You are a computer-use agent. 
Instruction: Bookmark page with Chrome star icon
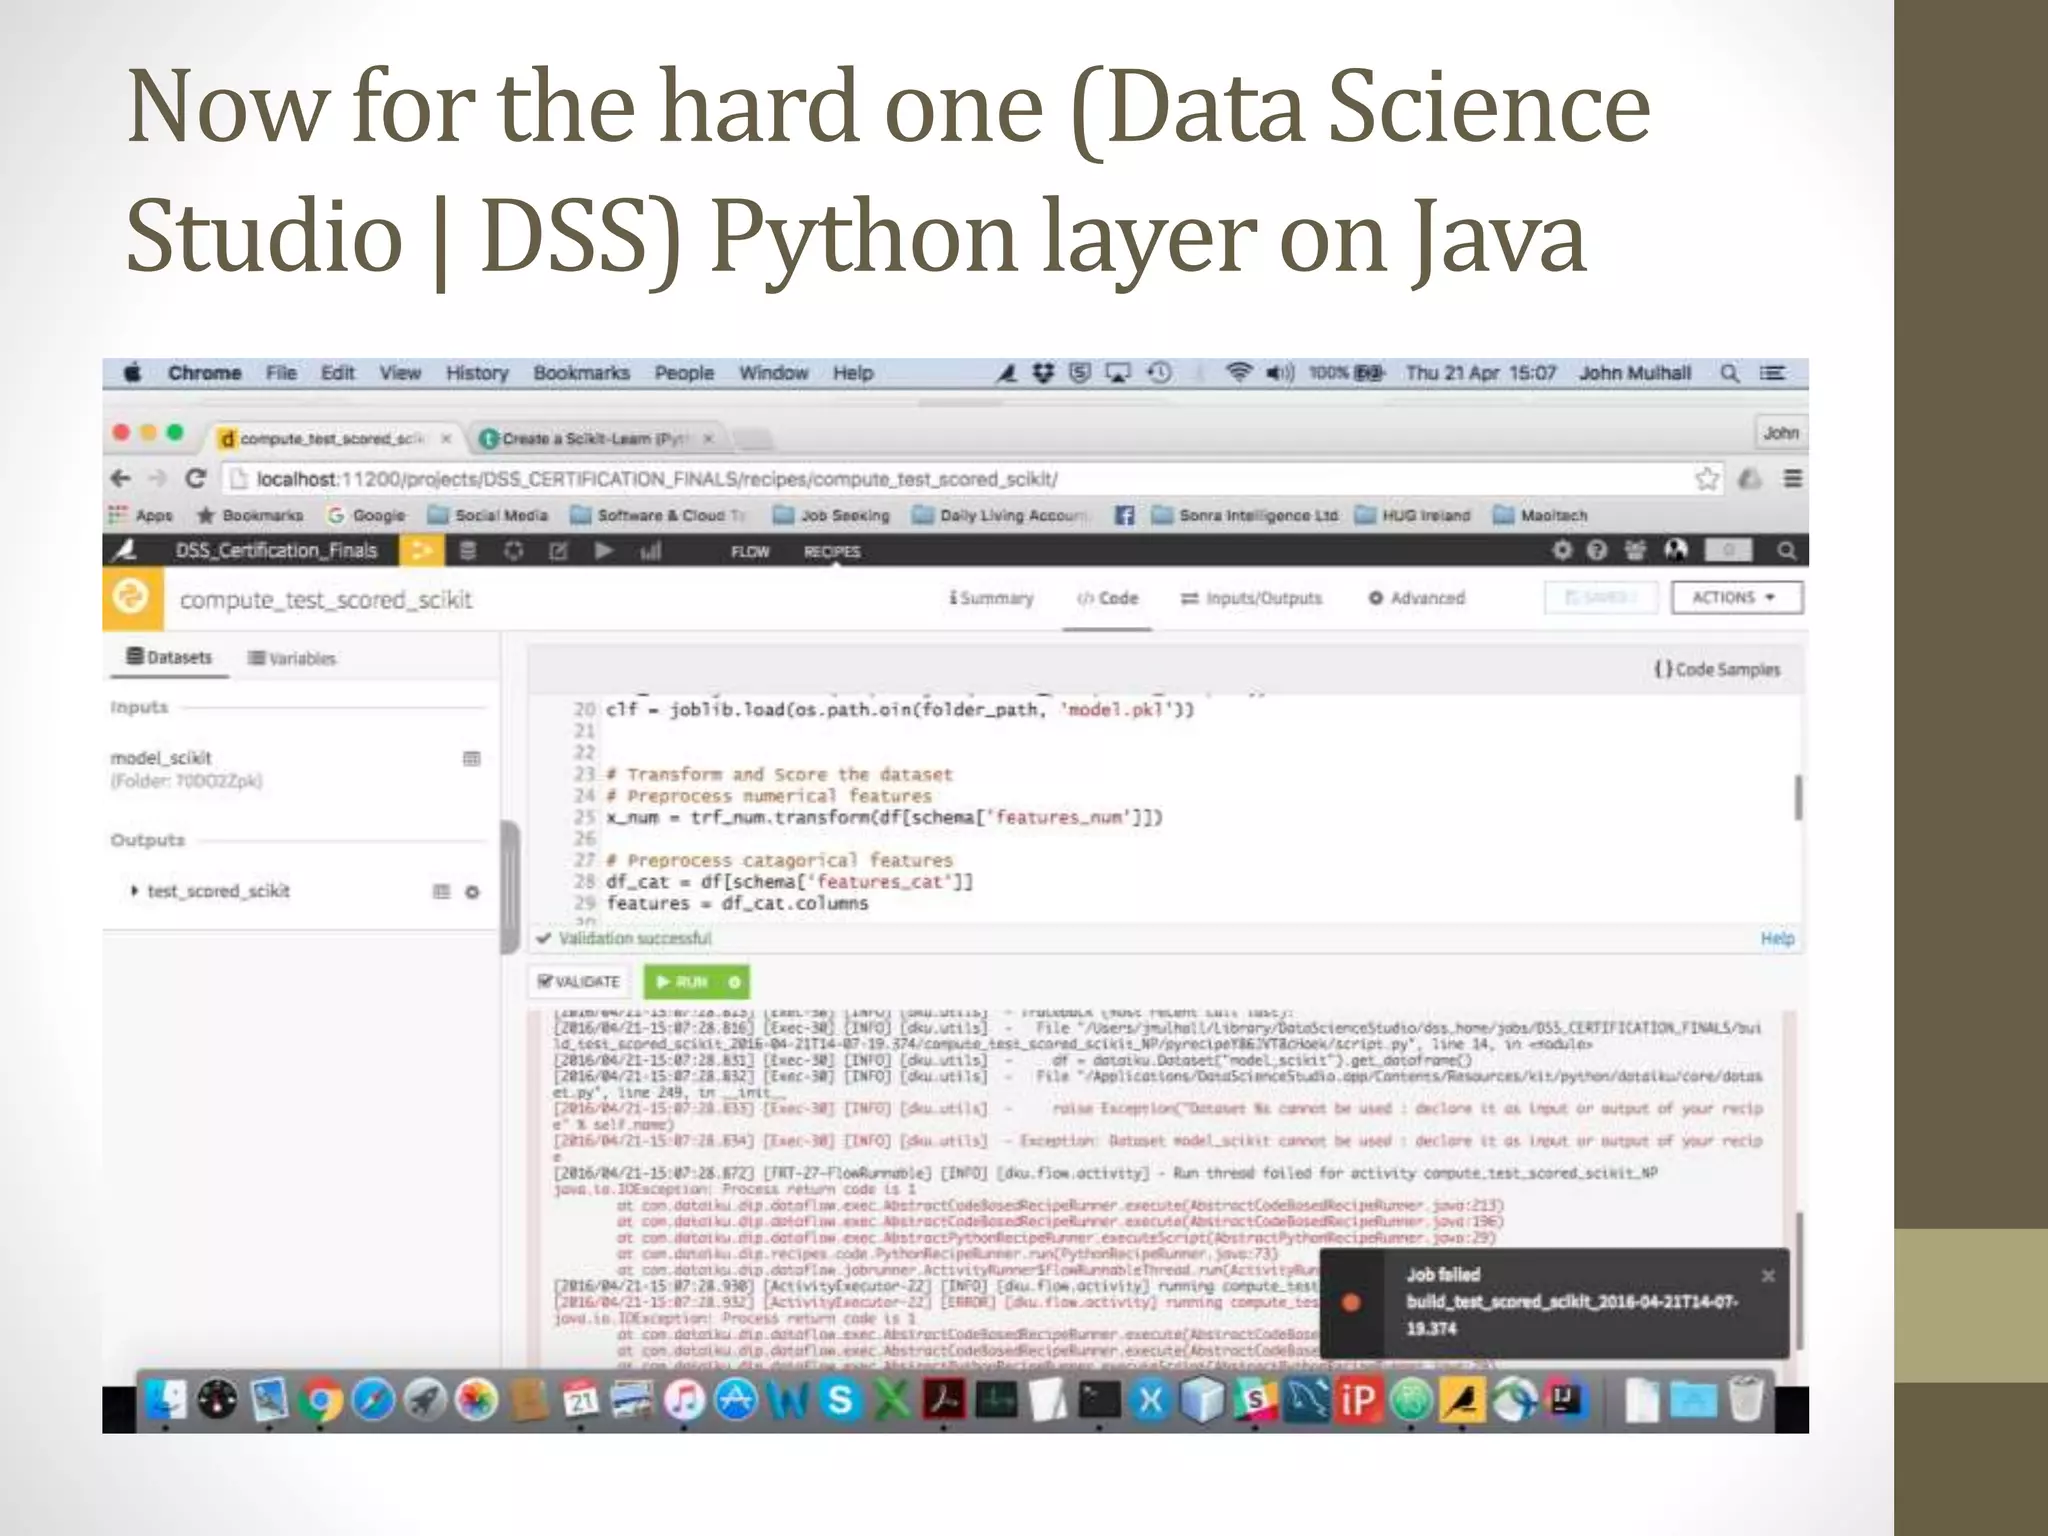(x=1706, y=479)
